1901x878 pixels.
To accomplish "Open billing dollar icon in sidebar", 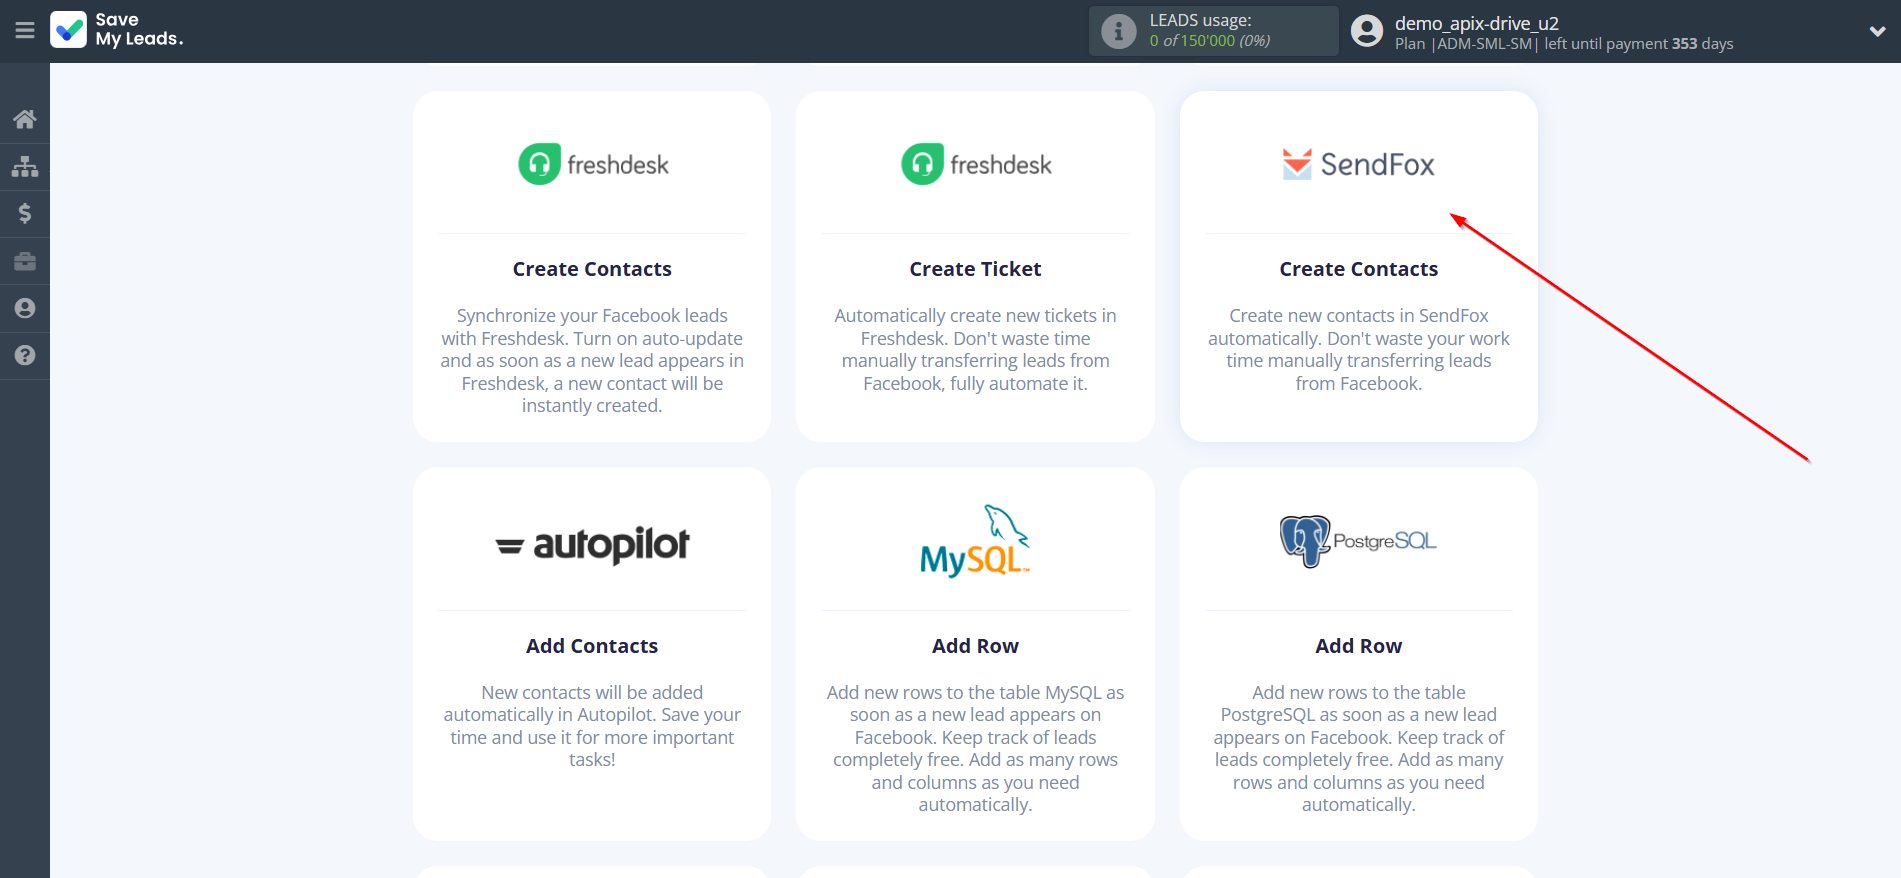I will [25, 213].
